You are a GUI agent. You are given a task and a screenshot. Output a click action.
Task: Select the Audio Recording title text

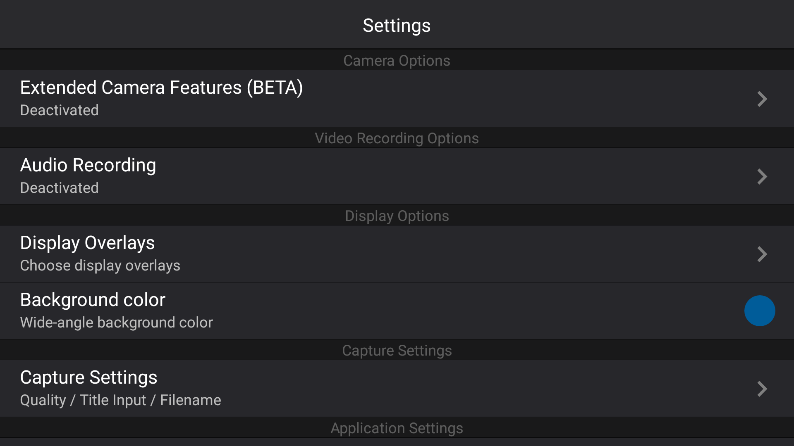click(88, 165)
